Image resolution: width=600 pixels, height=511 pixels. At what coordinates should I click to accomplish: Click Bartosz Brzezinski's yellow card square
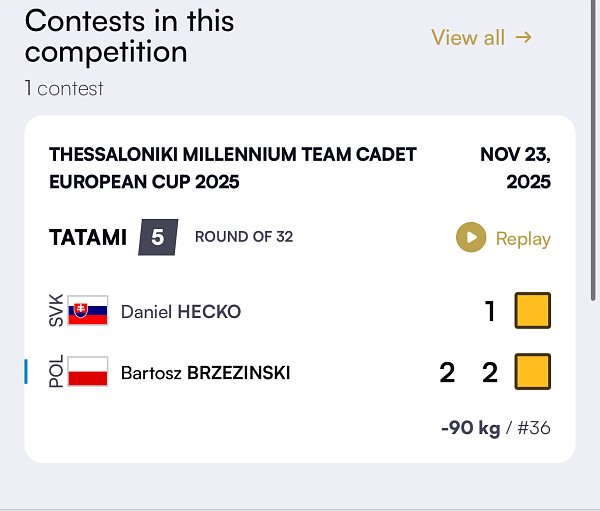point(532,372)
